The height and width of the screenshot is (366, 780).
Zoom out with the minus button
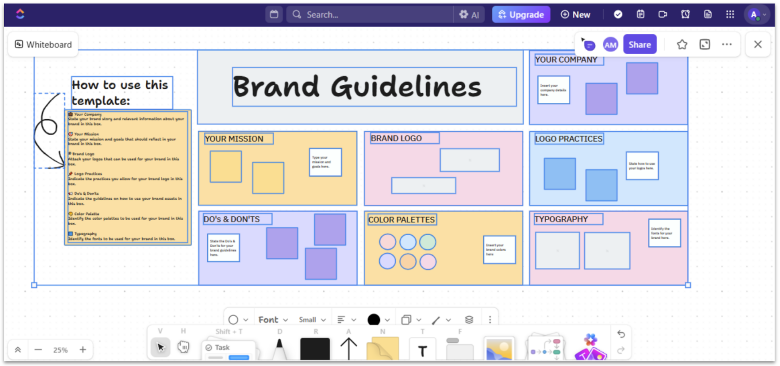pyautogui.click(x=38, y=350)
